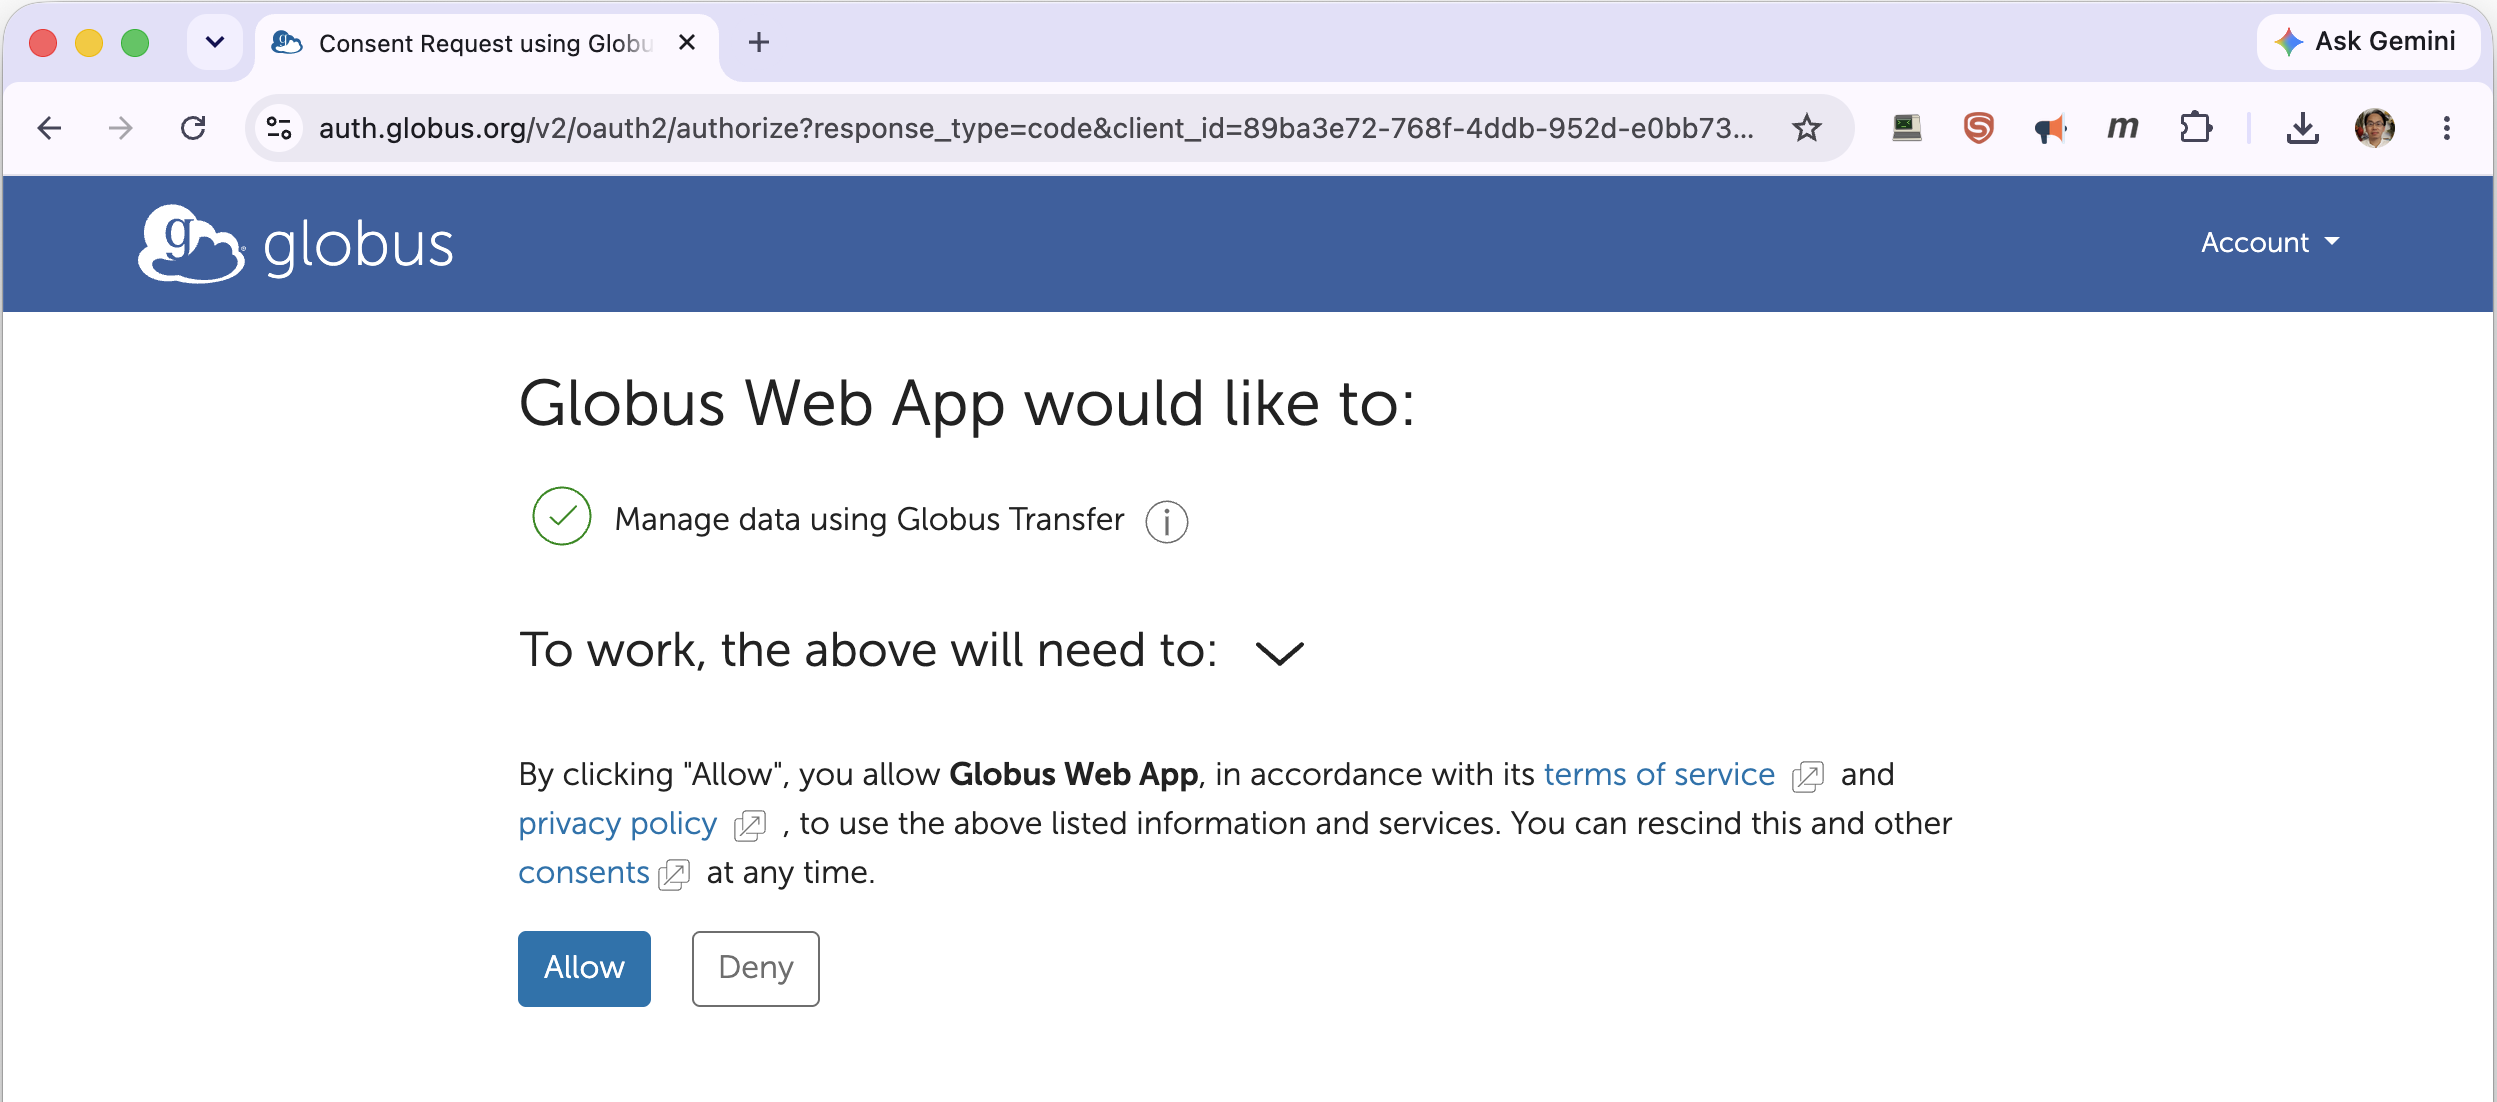
Task: Click the Deny button
Action: click(755, 968)
